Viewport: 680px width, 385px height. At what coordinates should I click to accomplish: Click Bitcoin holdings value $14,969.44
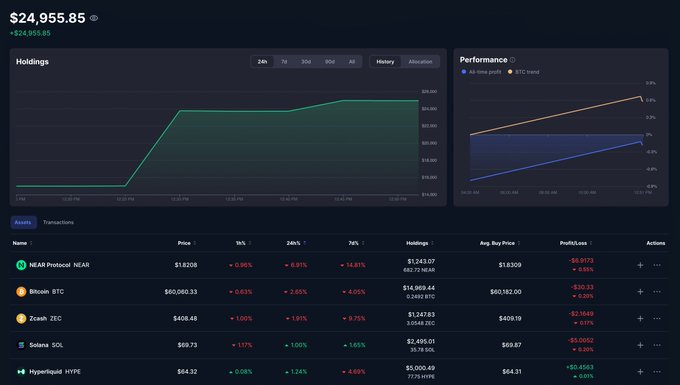419,288
